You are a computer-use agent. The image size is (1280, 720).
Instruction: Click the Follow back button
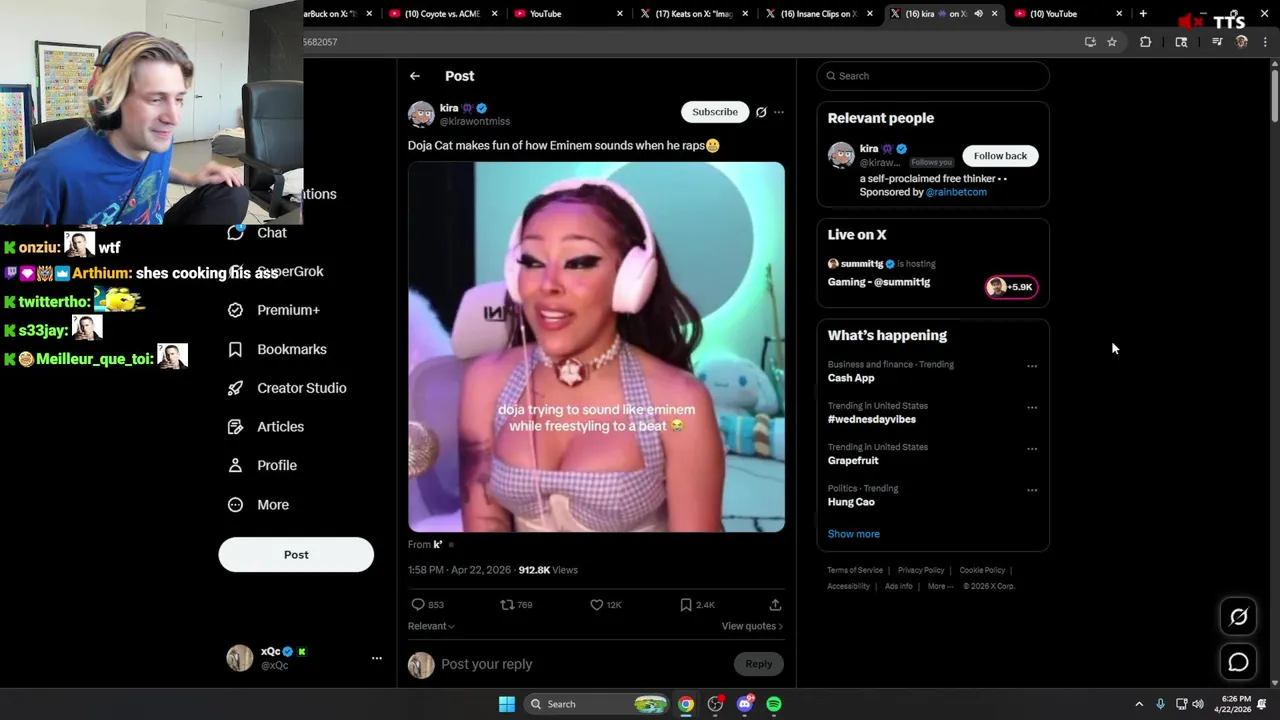point(1000,156)
